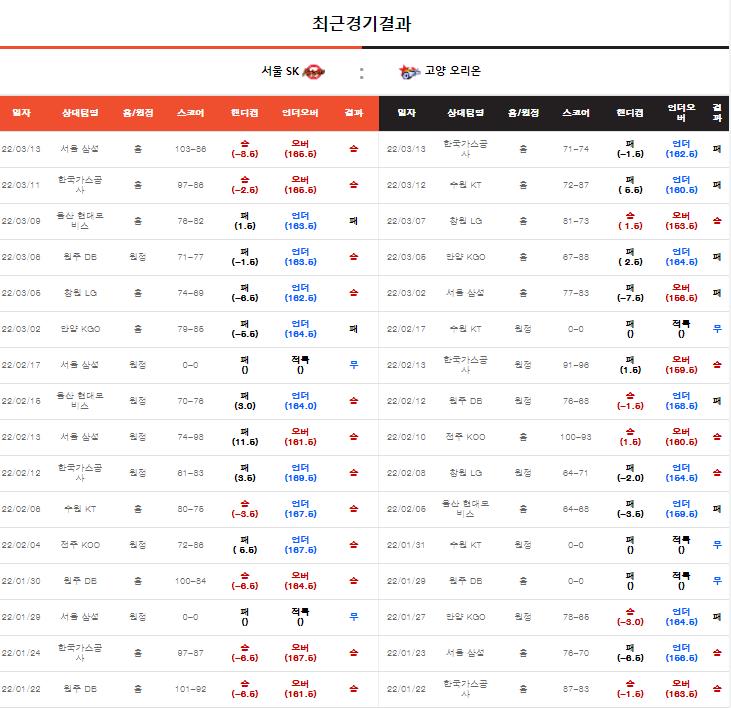Click 전주 KCC opponent on 서울 SK's 22/02/04 row
This screenshot has width=731, height=708.
coord(80,545)
